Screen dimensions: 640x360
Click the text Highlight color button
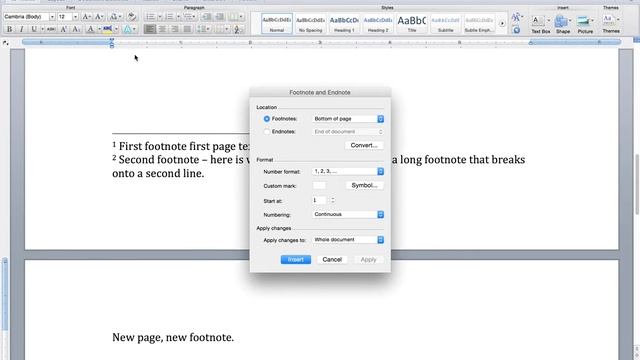pyautogui.click(x=107, y=29)
